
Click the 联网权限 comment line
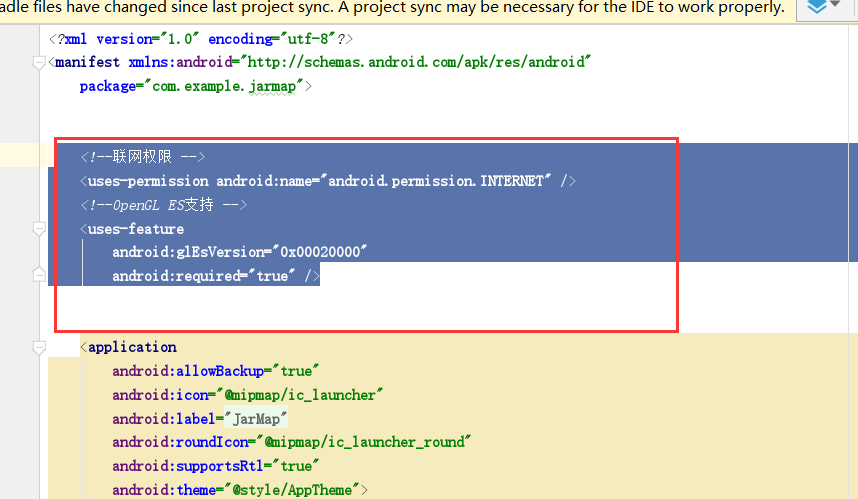click(142, 157)
